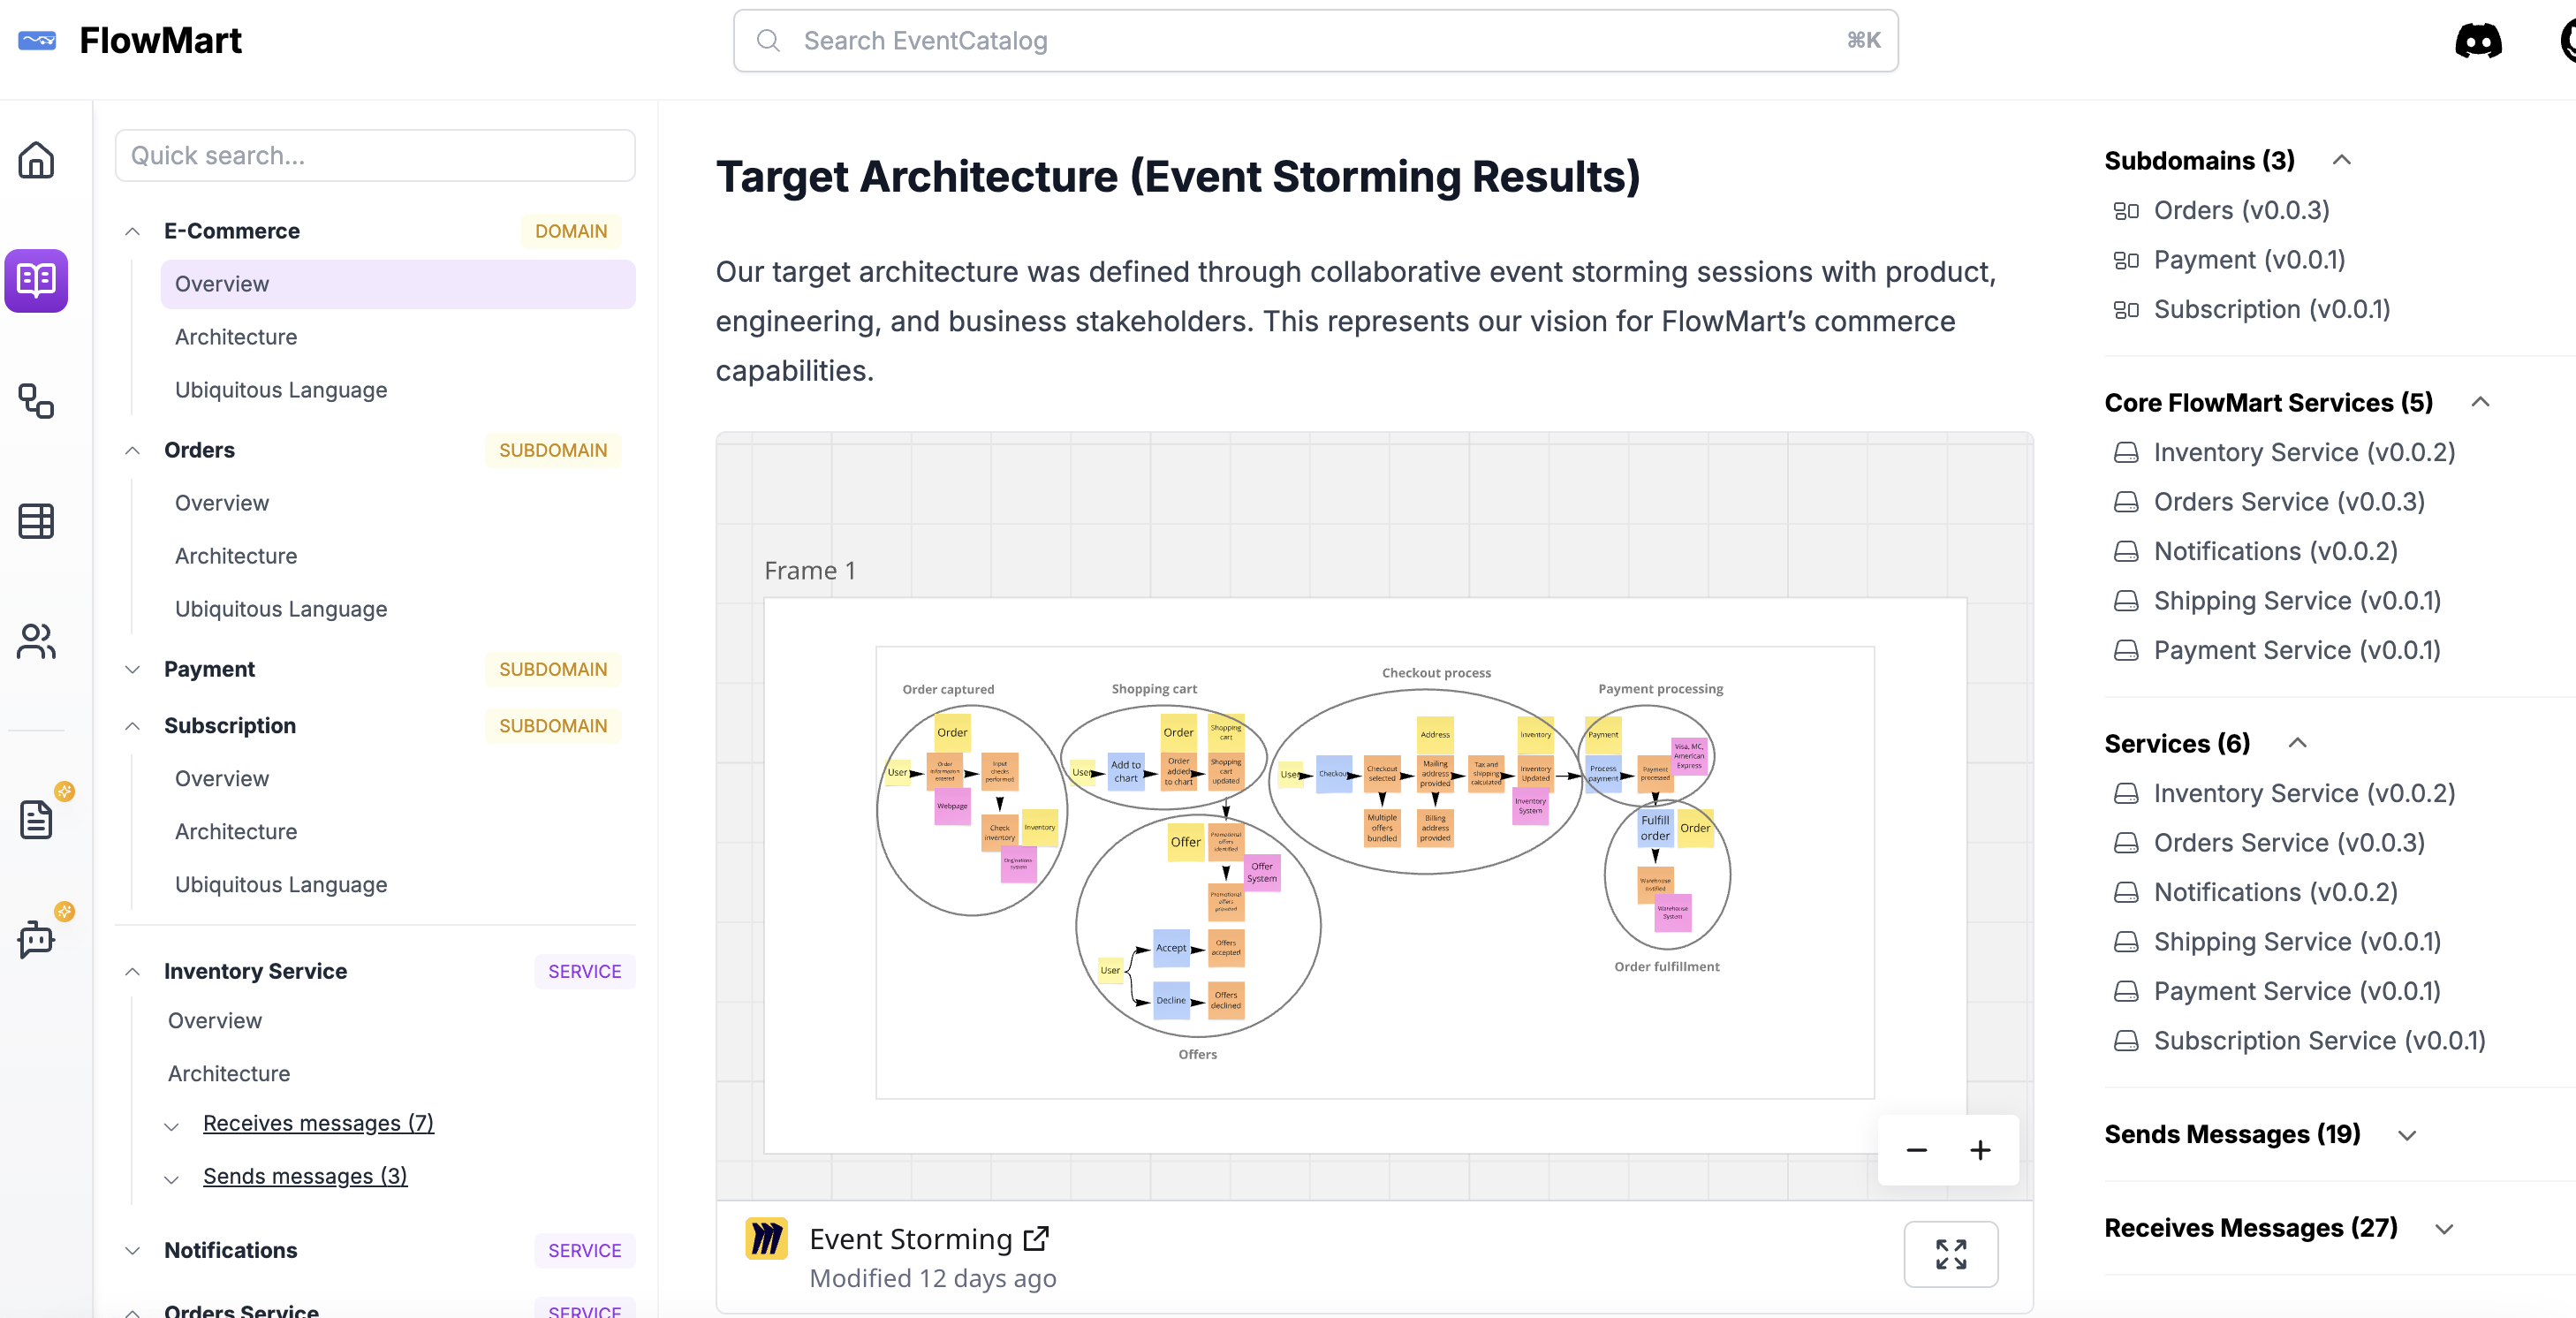Focus the Quick search field
Viewport: 2576px width, 1318px height.
click(375, 156)
